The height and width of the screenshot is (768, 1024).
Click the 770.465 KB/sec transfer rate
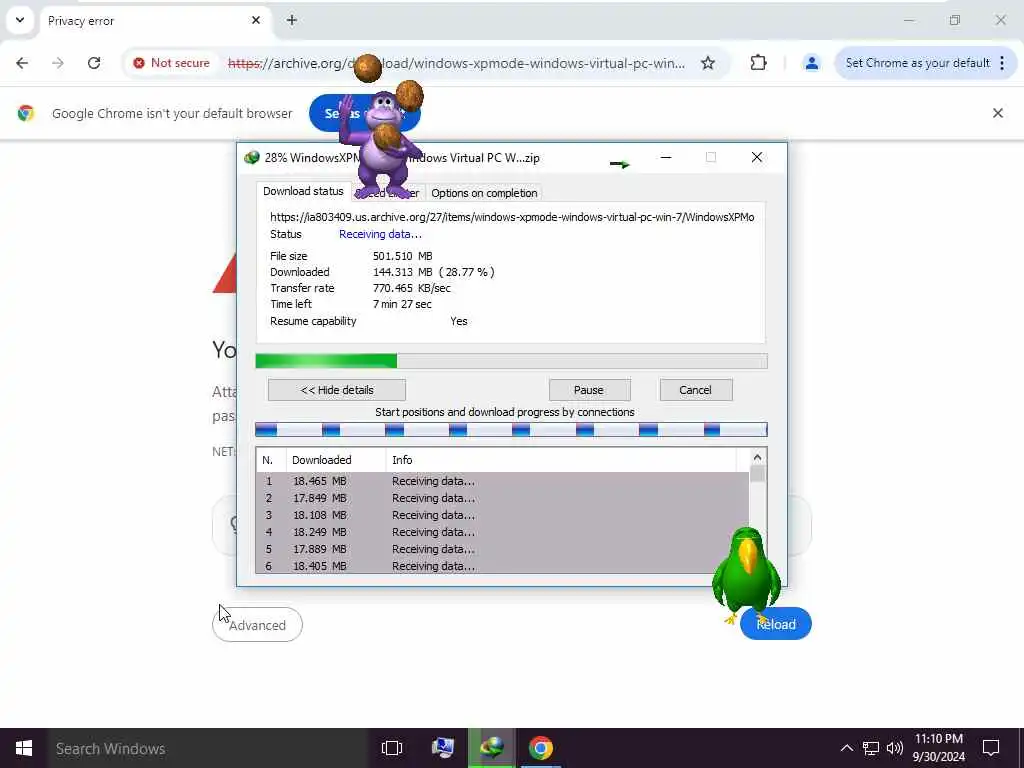[x=411, y=288]
